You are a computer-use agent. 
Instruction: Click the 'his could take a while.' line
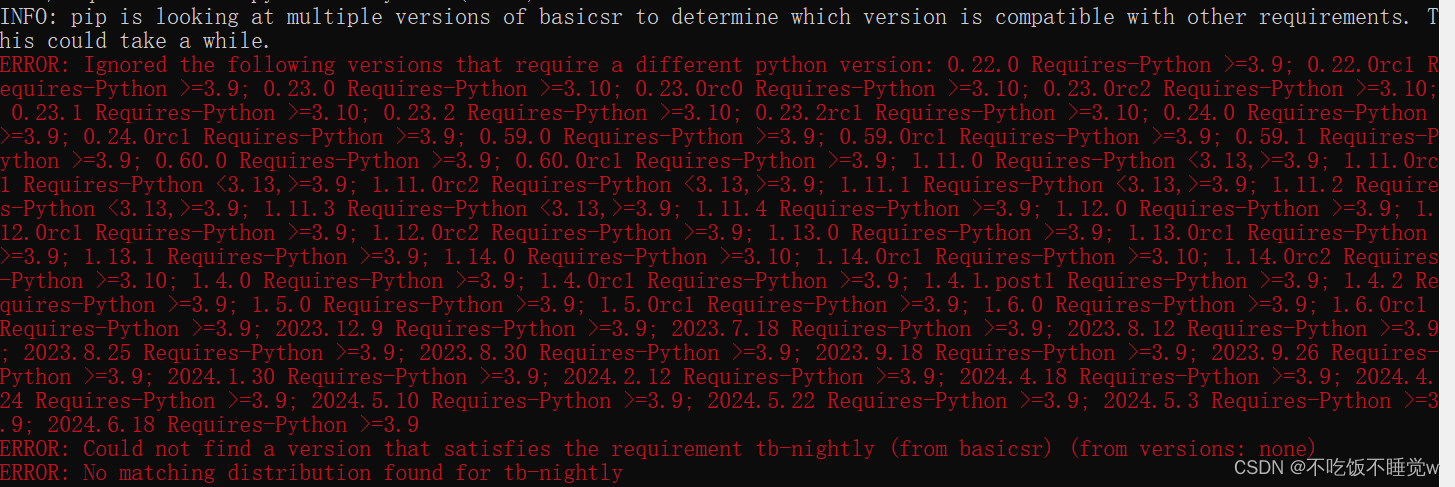[135, 41]
